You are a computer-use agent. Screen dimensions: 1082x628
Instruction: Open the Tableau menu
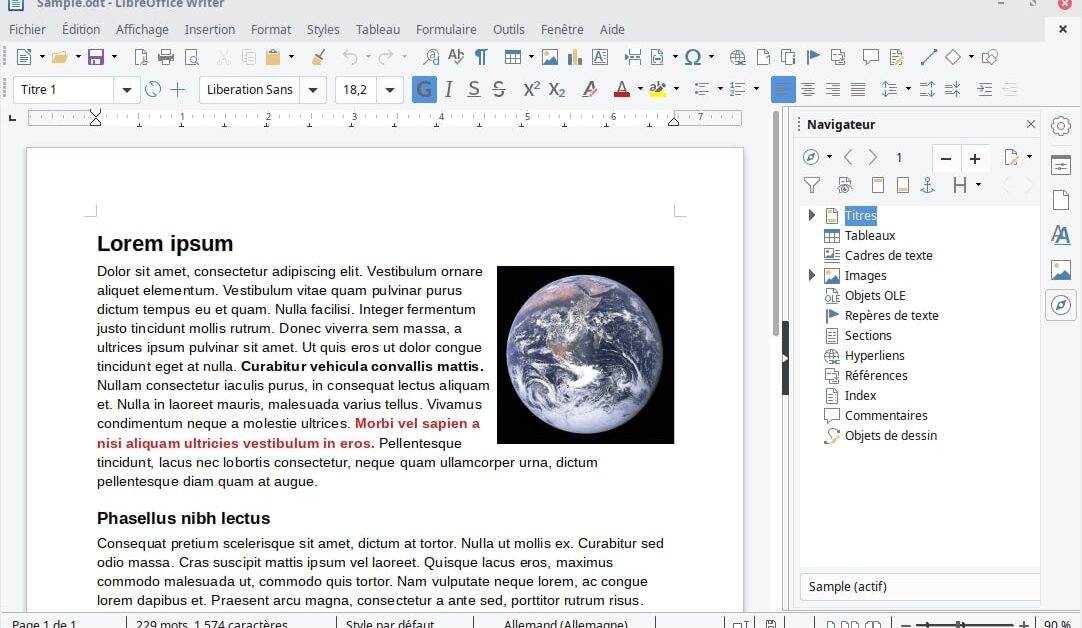tap(377, 29)
